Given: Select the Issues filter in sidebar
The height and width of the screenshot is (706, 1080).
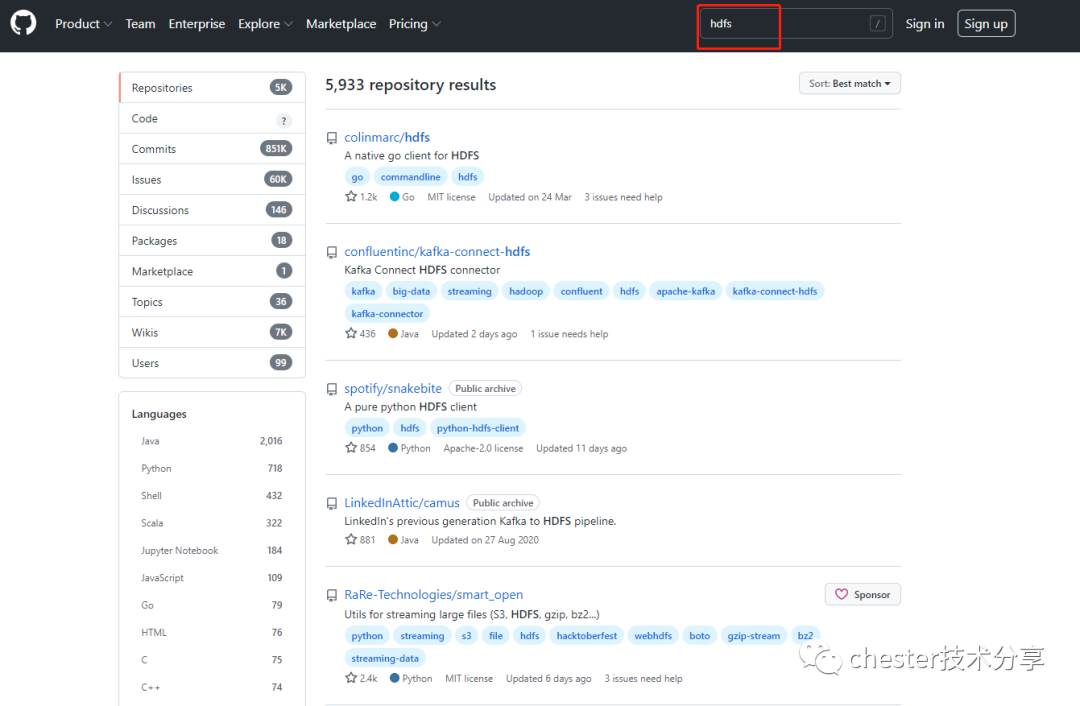Looking at the screenshot, I should (212, 179).
